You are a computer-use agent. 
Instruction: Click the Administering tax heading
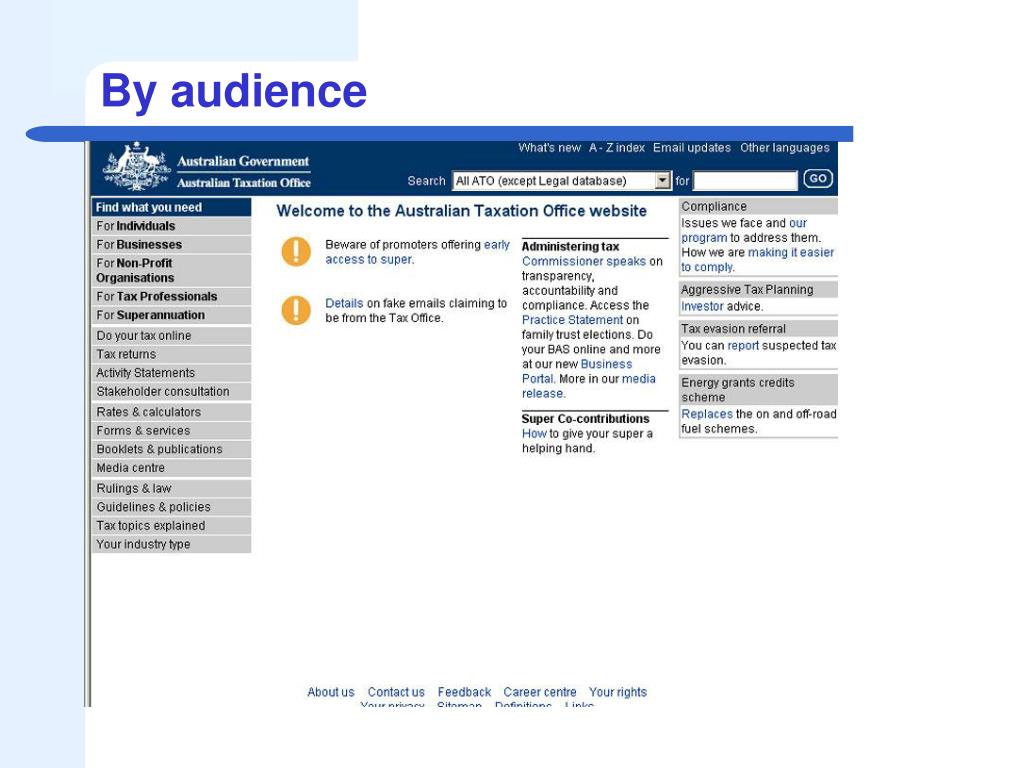tap(570, 246)
